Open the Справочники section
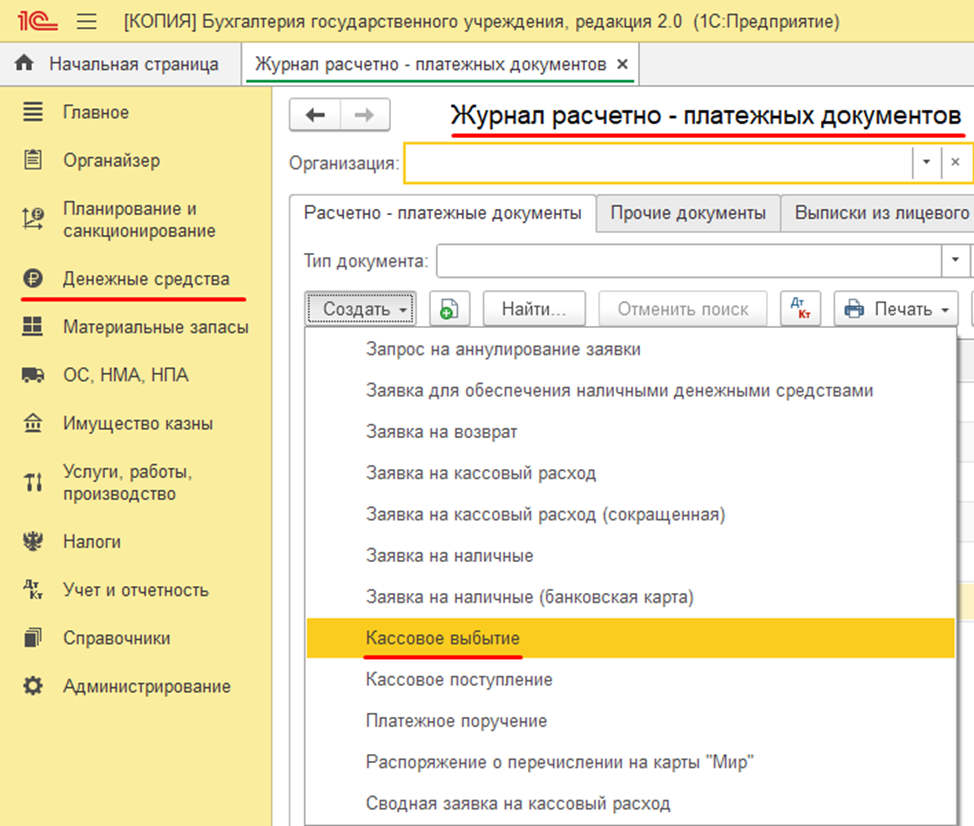 coord(117,638)
